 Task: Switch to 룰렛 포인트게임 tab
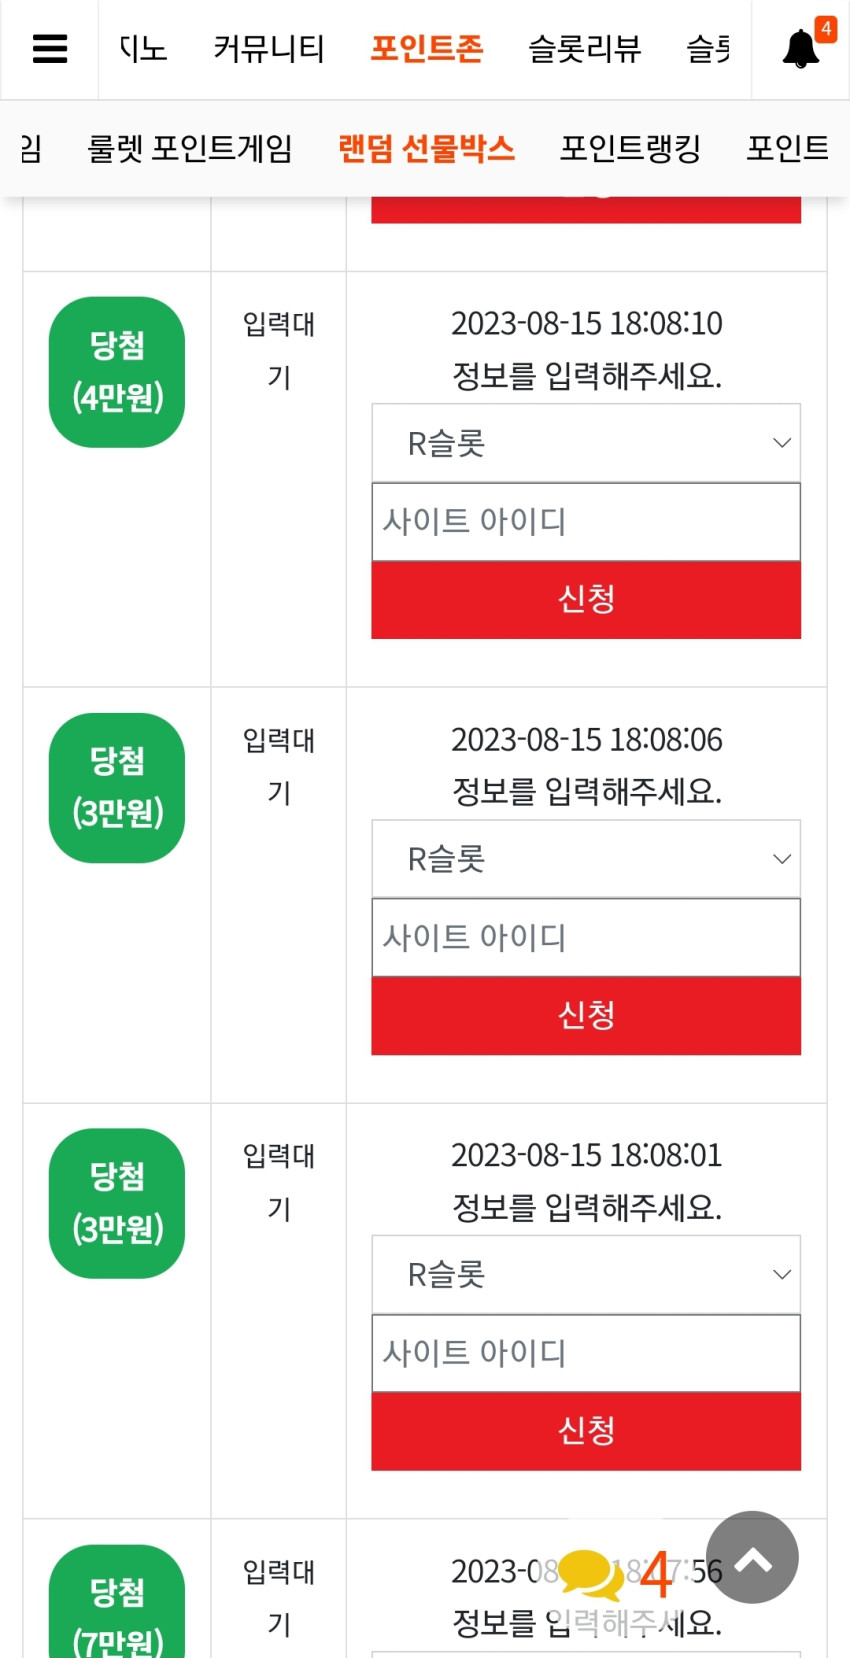click(190, 149)
